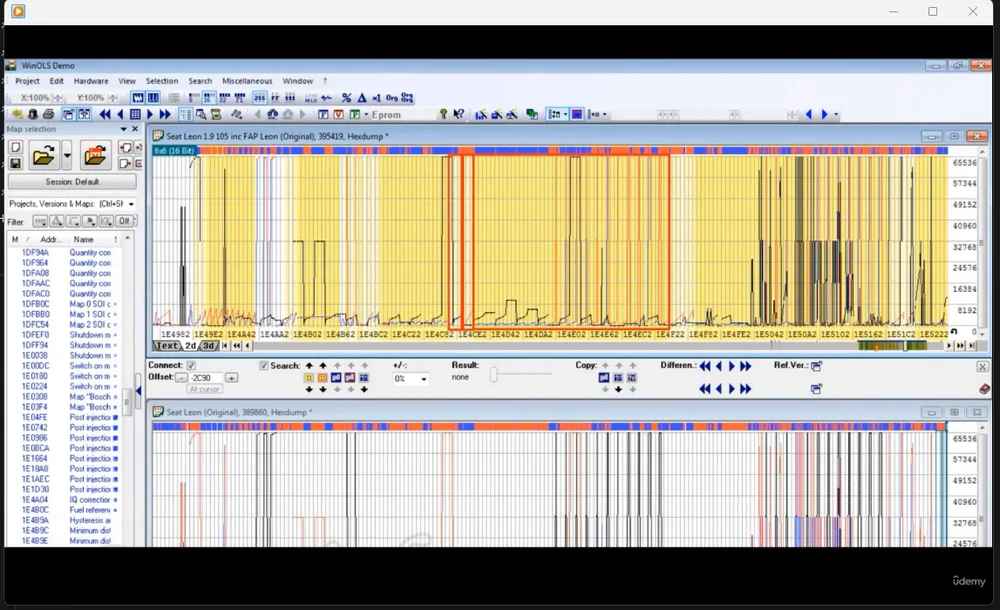Open the +/- percentage dropdown
Viewport: 1000px width, 610px height.
(424, 379)
